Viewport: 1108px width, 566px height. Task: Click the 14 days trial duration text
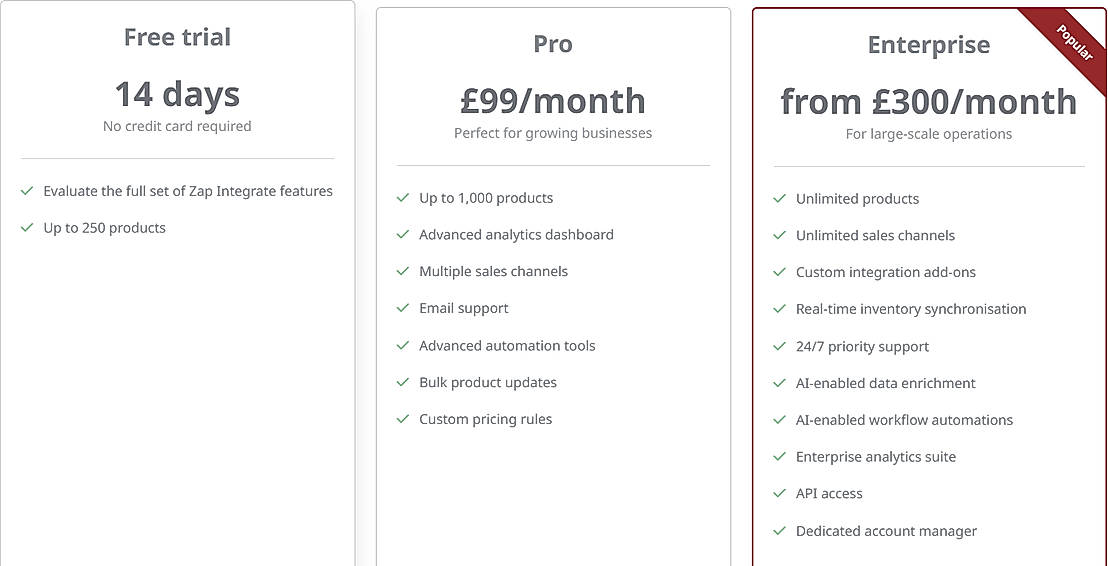(177, 94)
